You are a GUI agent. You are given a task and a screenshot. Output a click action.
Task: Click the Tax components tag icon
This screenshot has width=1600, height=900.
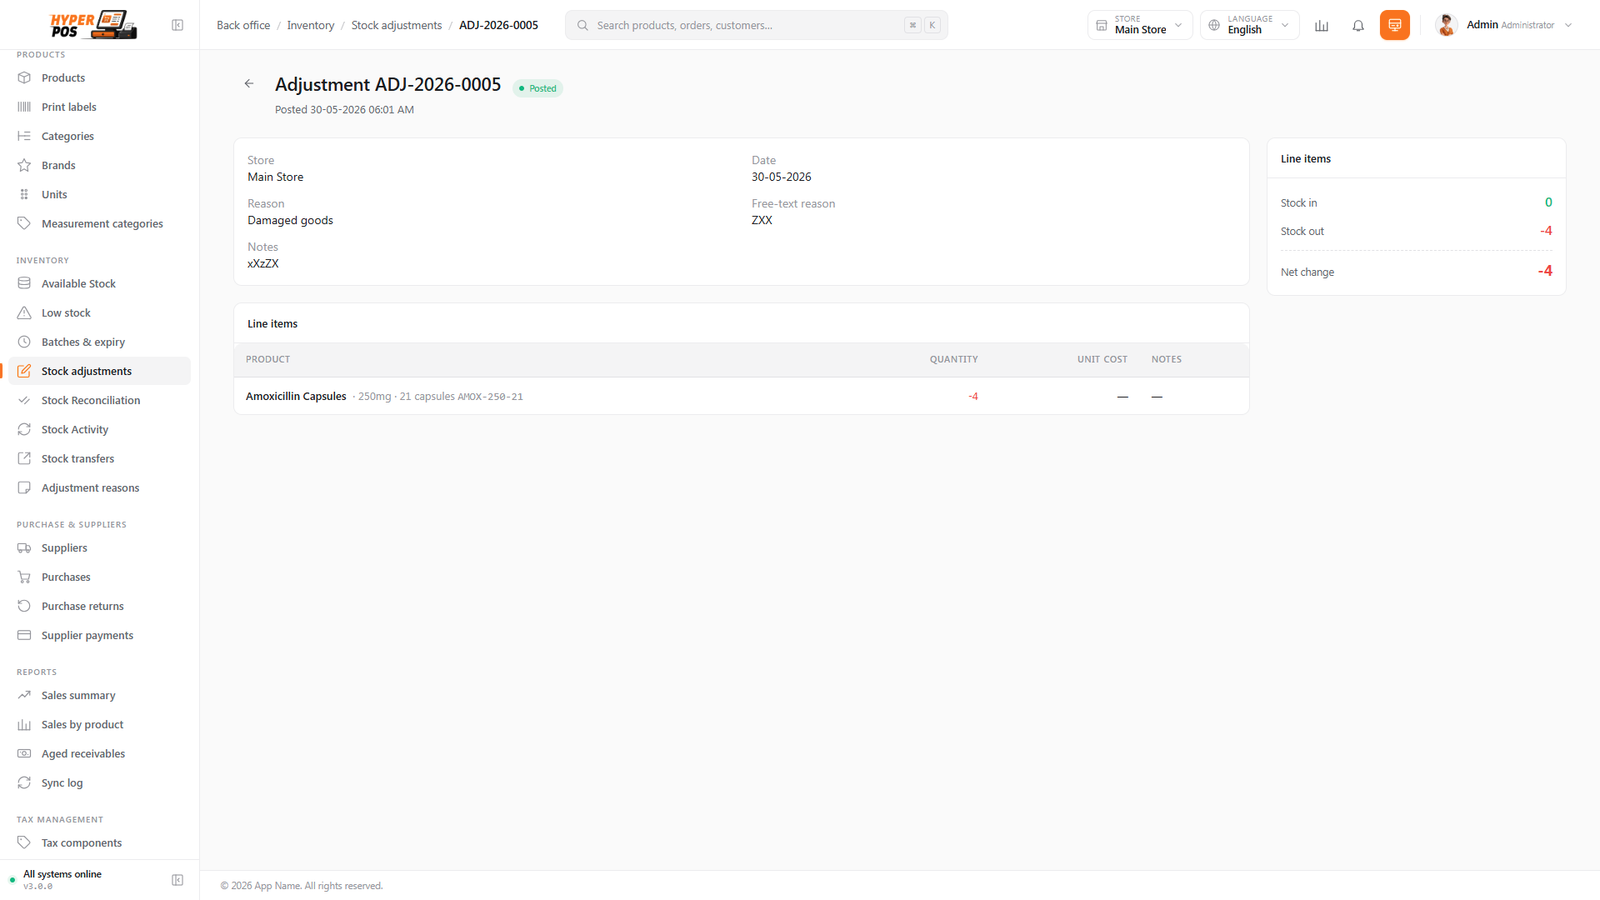coord(24,843)
